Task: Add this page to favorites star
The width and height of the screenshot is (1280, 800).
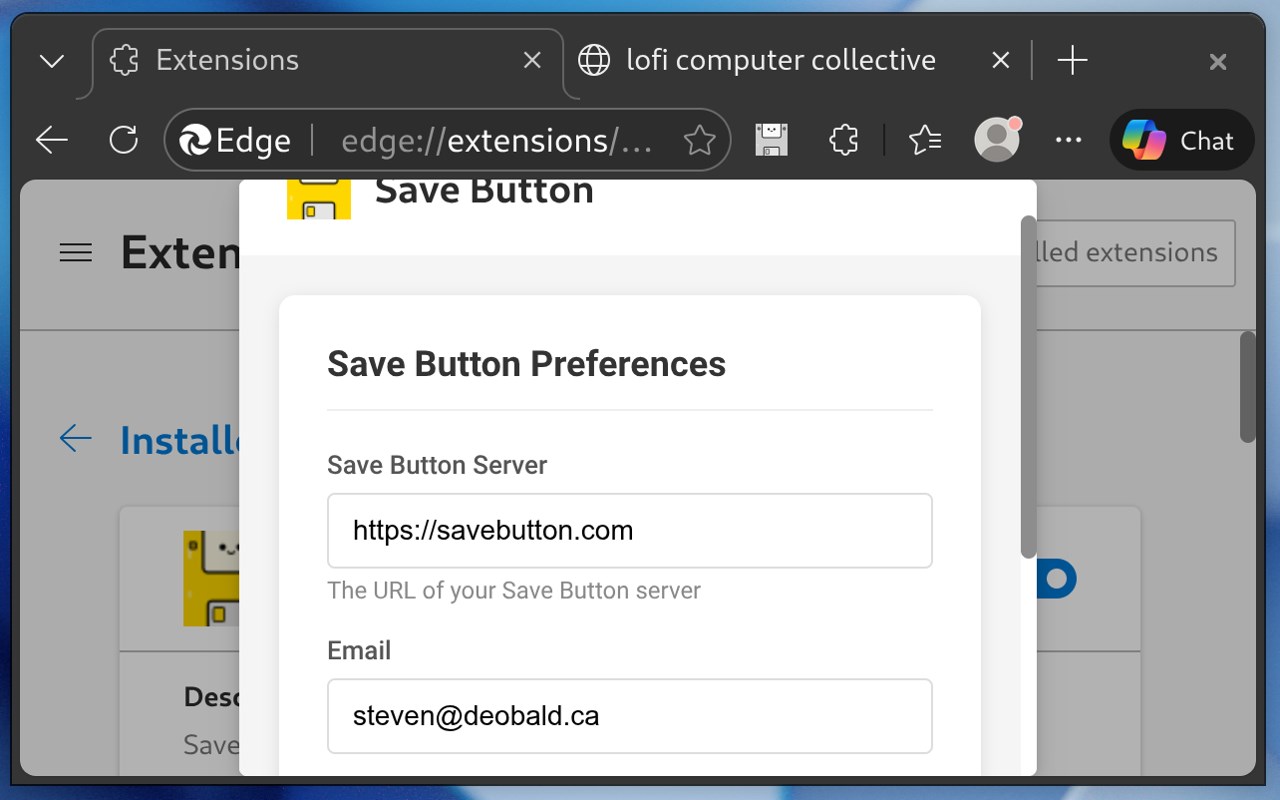Action: (699, 141)
